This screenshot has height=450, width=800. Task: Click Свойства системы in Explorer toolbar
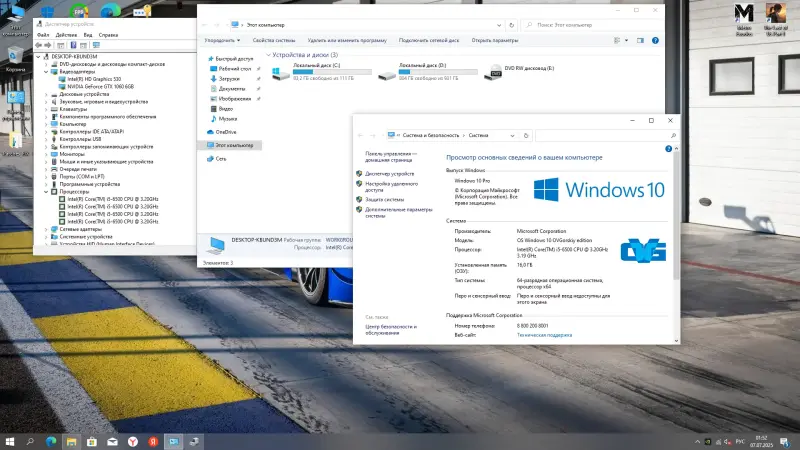click(x=274, y=40)
